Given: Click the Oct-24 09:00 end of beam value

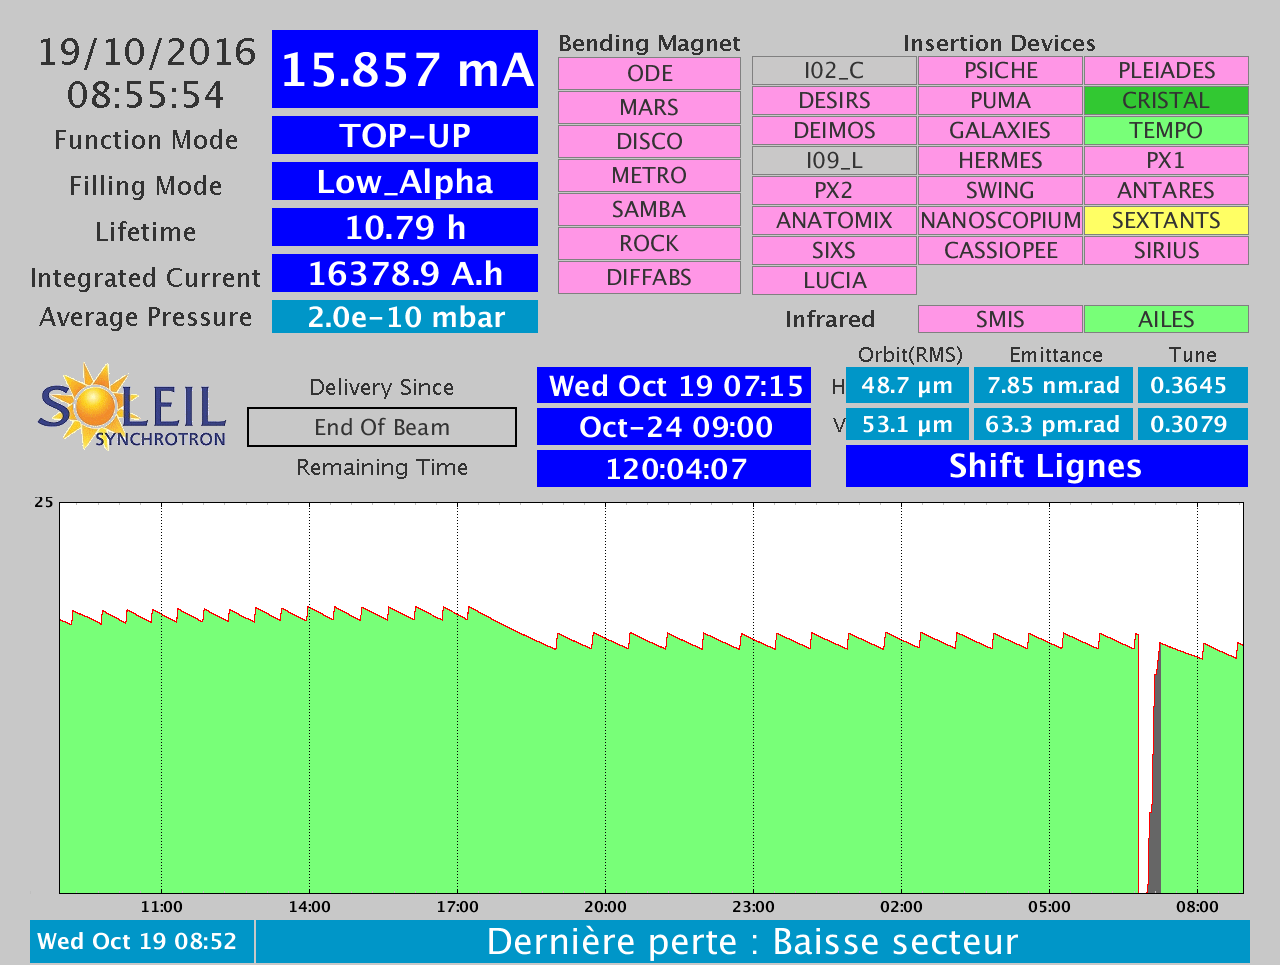Looking at the screenshot, I should coord(674,427).
